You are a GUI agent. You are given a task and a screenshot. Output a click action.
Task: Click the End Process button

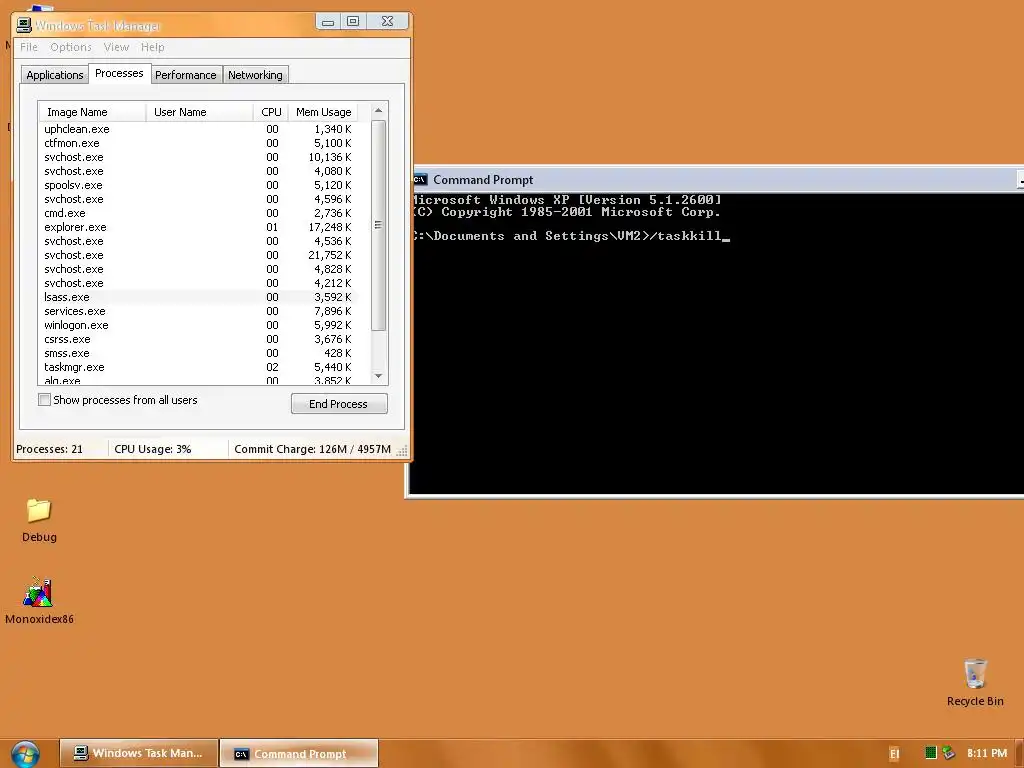[339, 404]
